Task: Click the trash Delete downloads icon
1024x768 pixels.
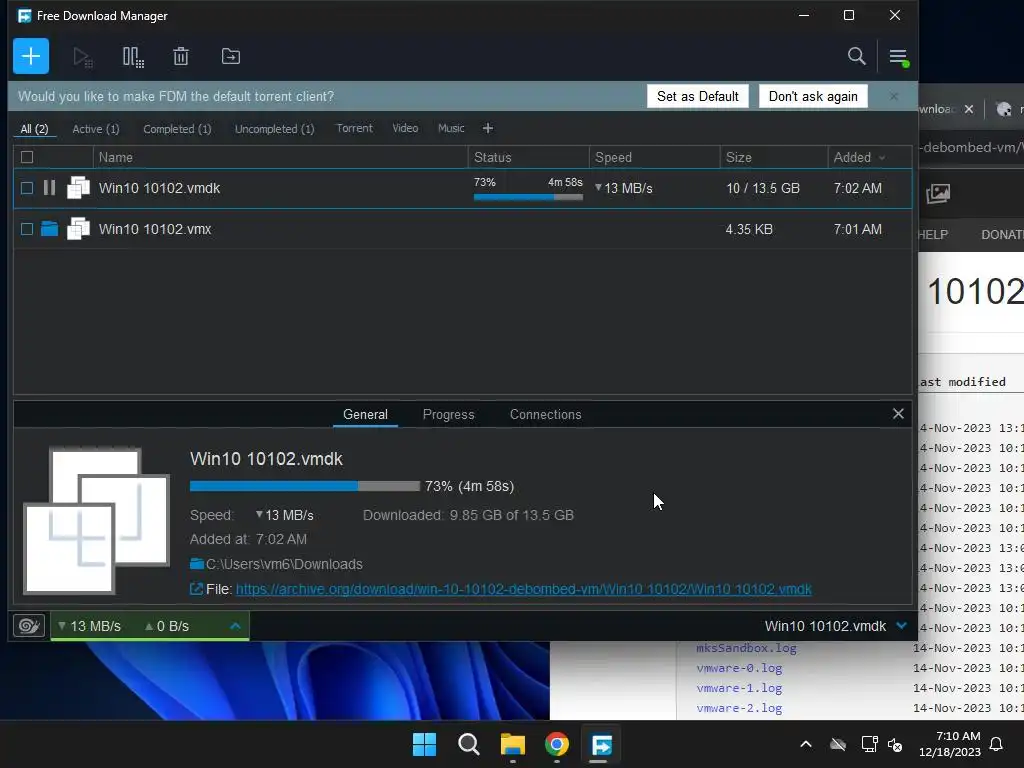Action: (181, 57)
